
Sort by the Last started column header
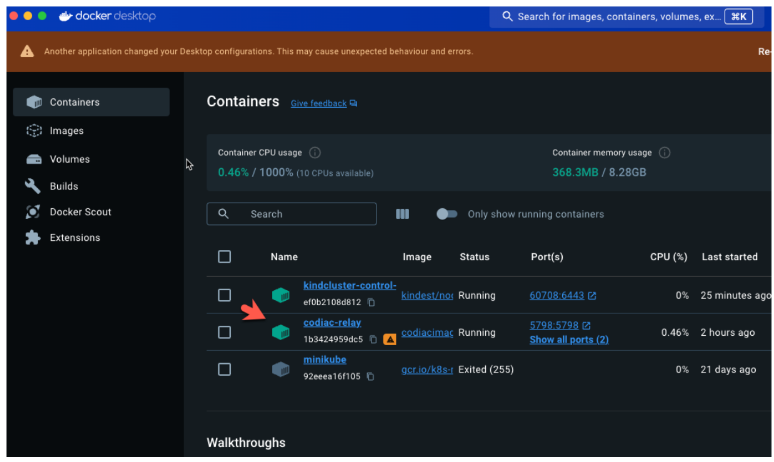coord(730,257)
